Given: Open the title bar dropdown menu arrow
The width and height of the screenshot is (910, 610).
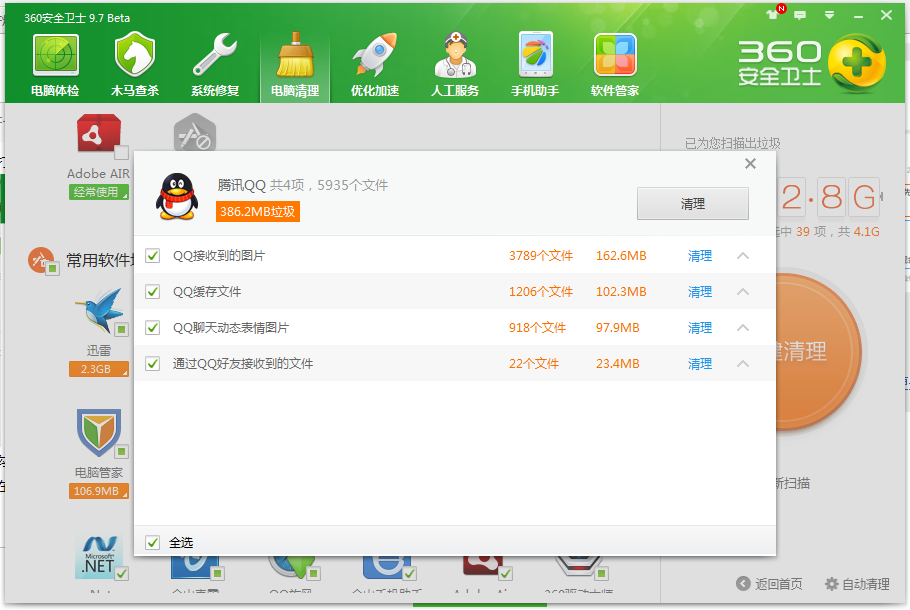Looking at the screenshot, I should pyautogui.click(x=829, y=15).
